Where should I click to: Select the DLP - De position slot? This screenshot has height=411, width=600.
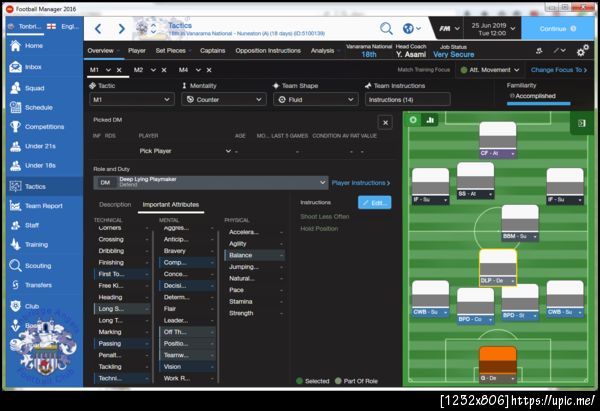[497, 267]
